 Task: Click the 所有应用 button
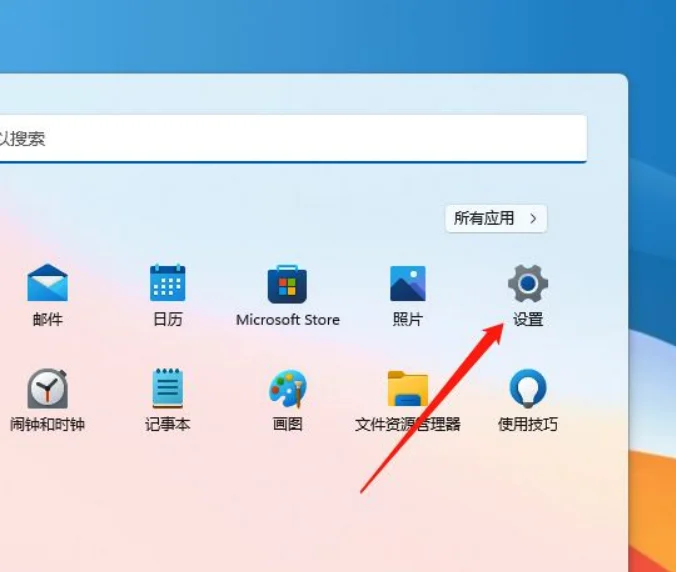(496, 219)
